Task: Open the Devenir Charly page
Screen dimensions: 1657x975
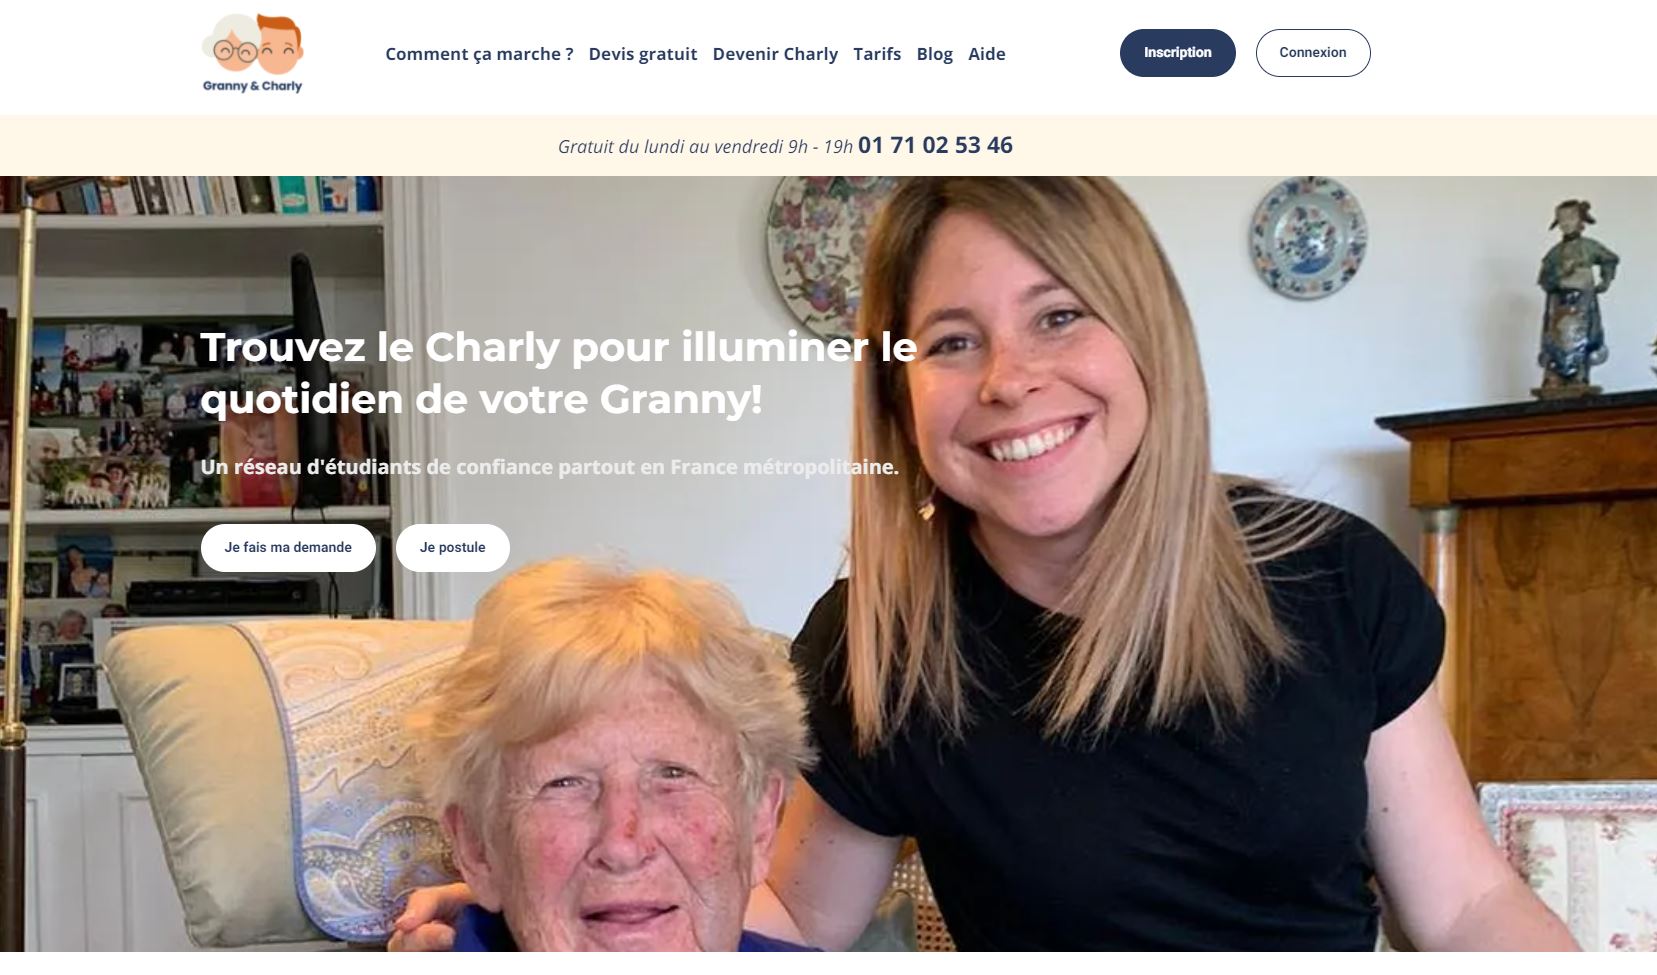Action: point(775,54)
